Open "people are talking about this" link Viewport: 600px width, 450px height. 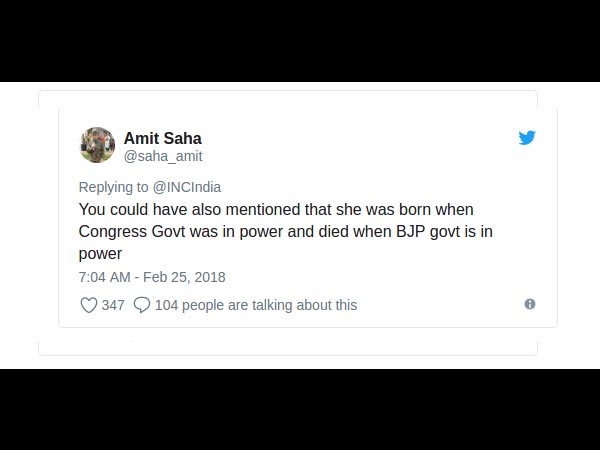point(269,305)
